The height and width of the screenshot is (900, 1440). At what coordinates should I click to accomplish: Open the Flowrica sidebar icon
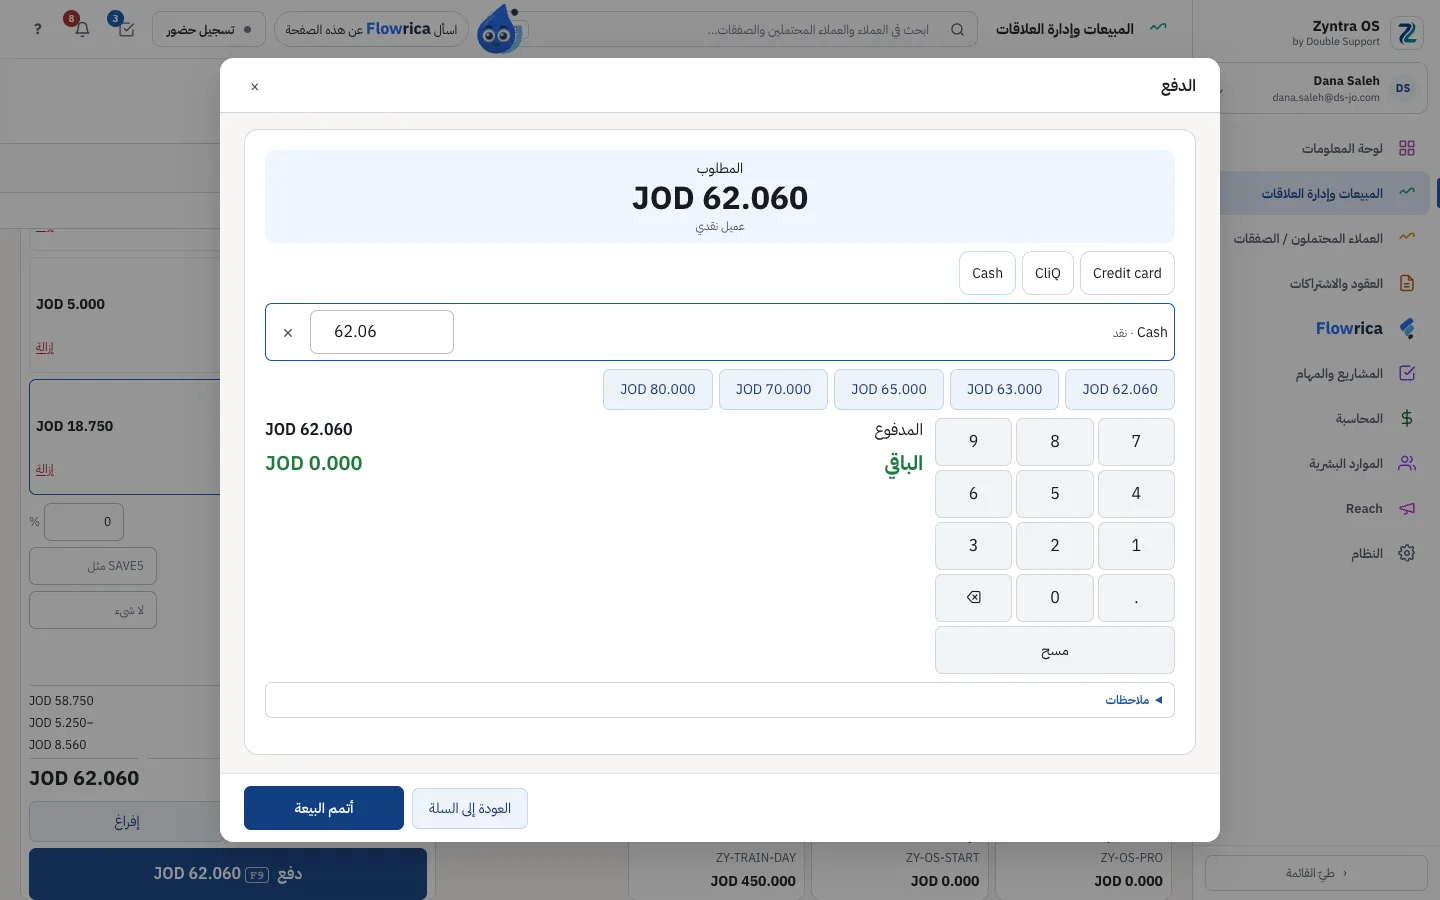[1407, 328]
